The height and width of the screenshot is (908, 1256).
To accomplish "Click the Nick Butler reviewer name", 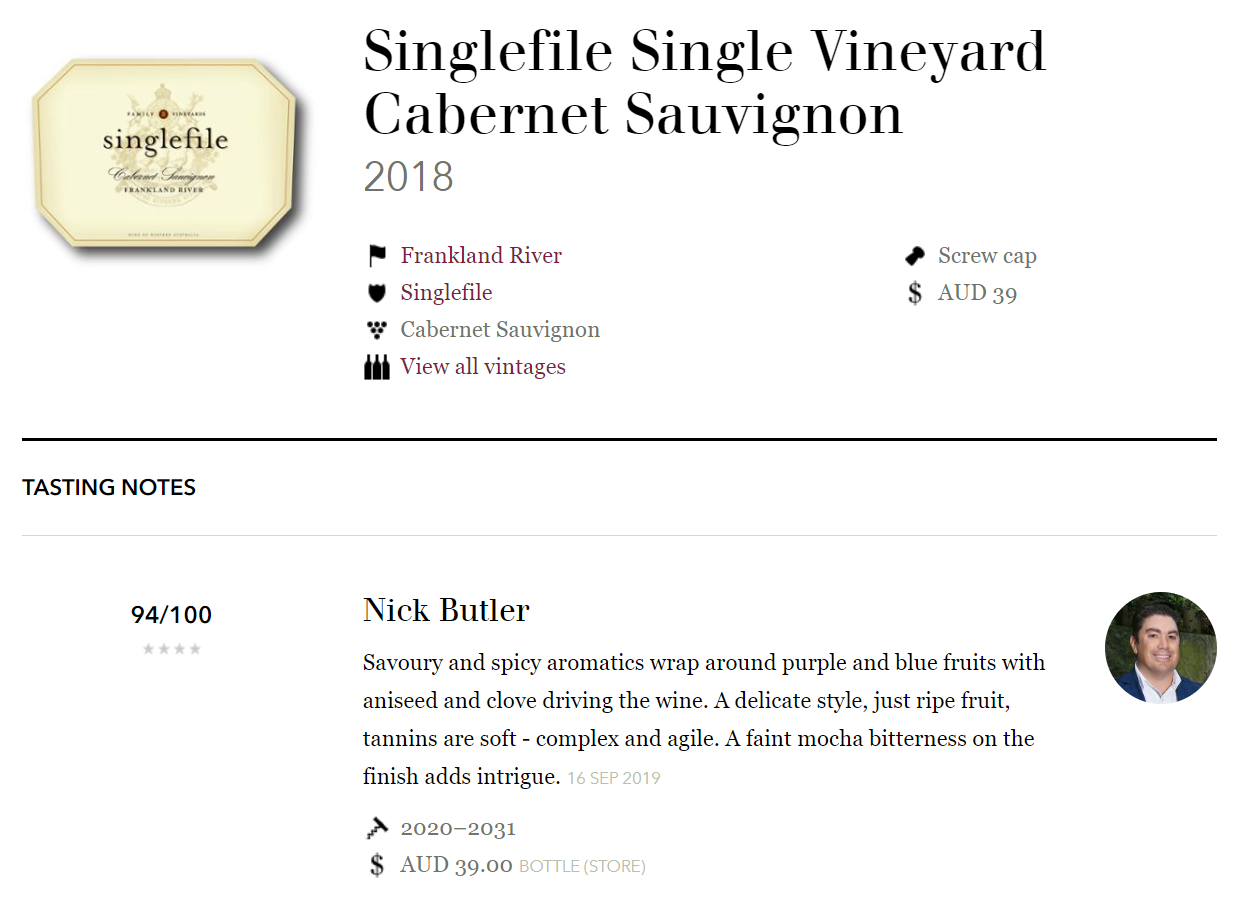I will 446,610.
